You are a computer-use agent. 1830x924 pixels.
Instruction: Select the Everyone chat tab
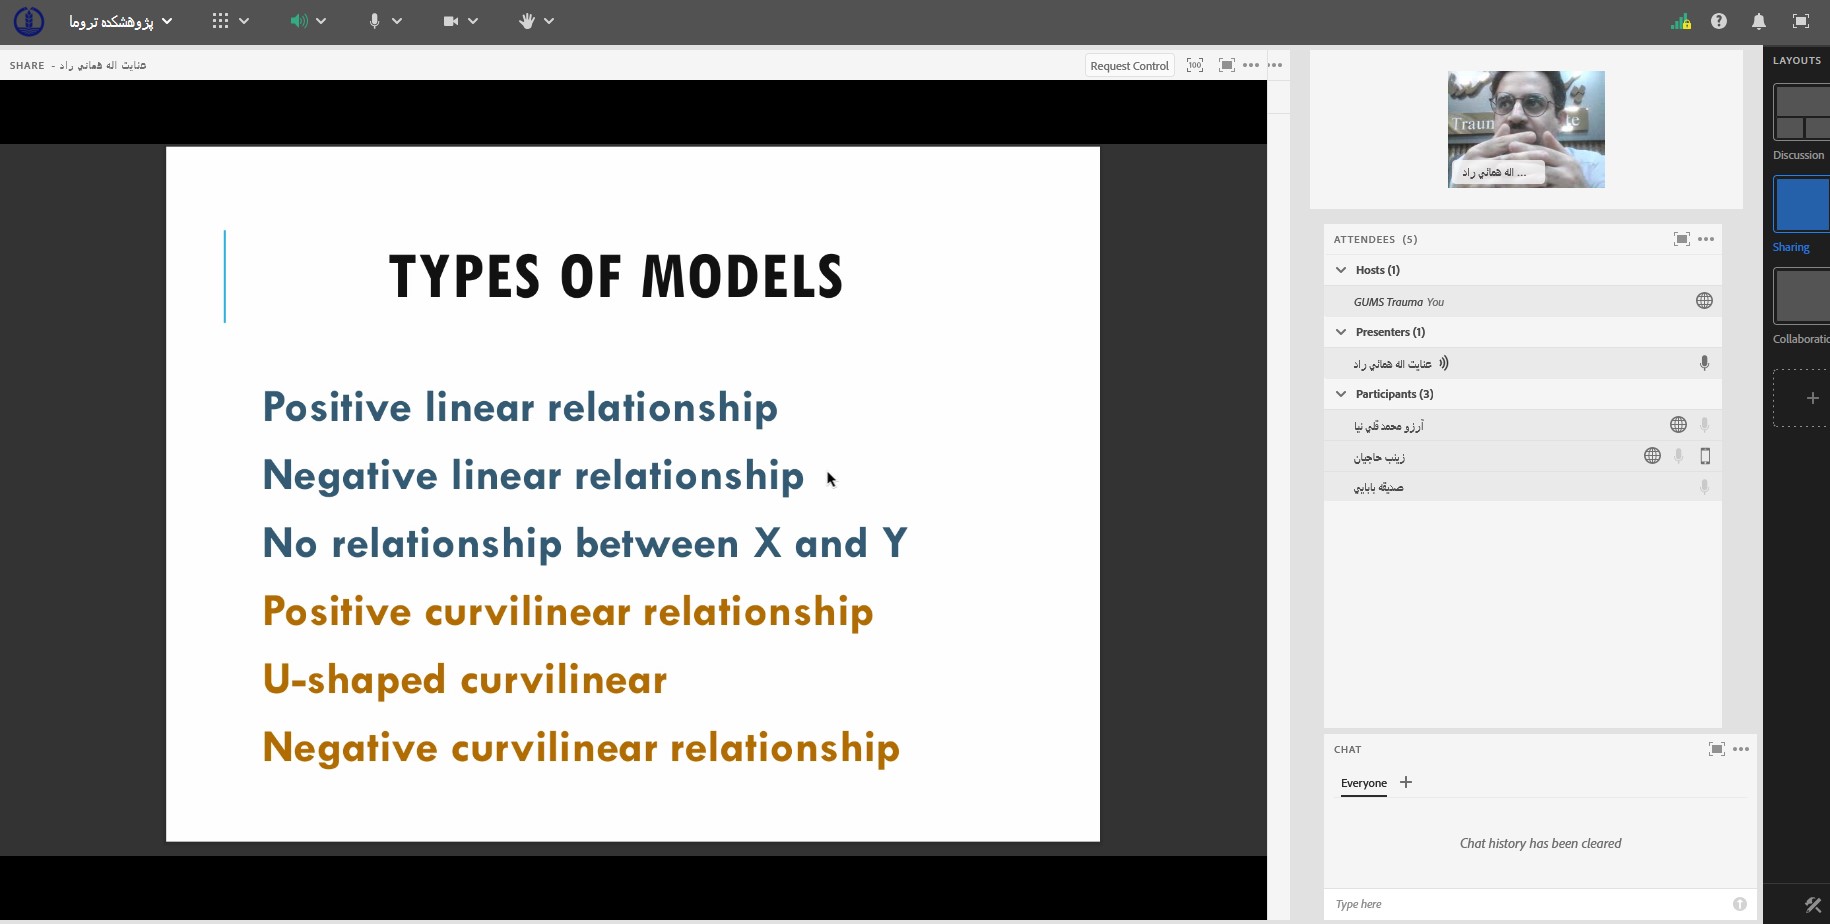pyautogui.click(x=1364, y=783)
